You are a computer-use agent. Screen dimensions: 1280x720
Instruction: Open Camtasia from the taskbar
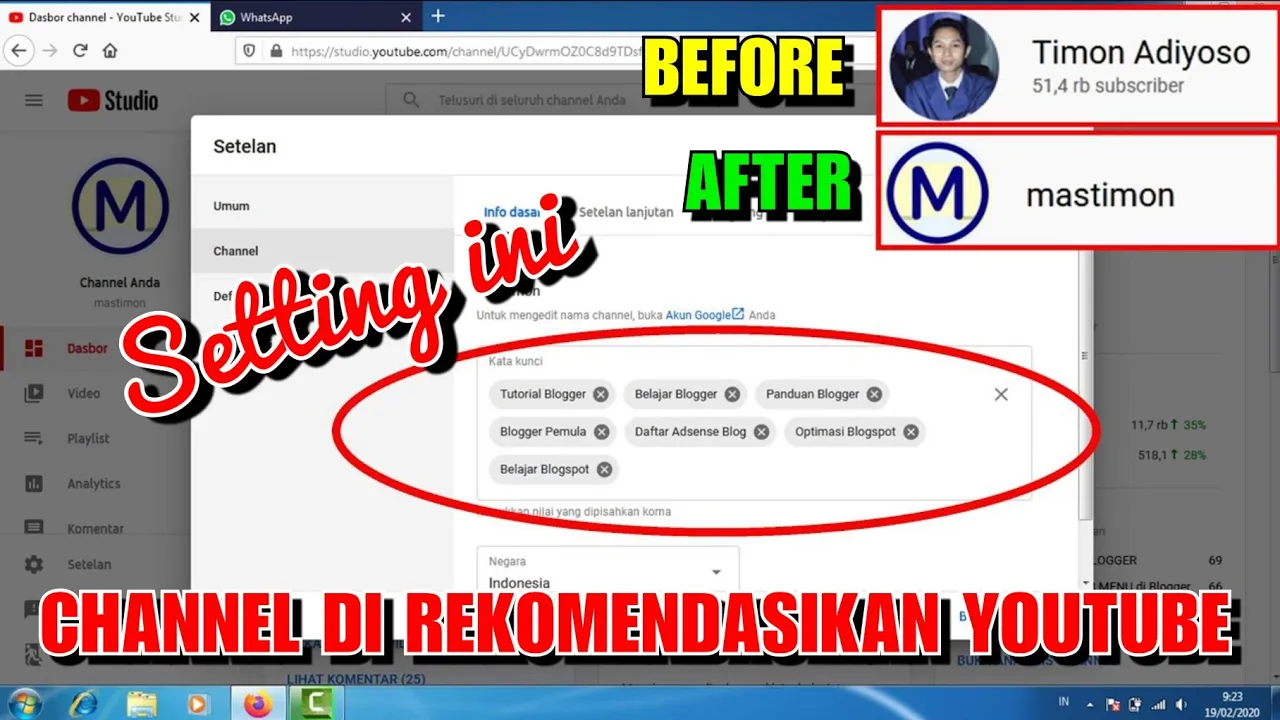318,704
